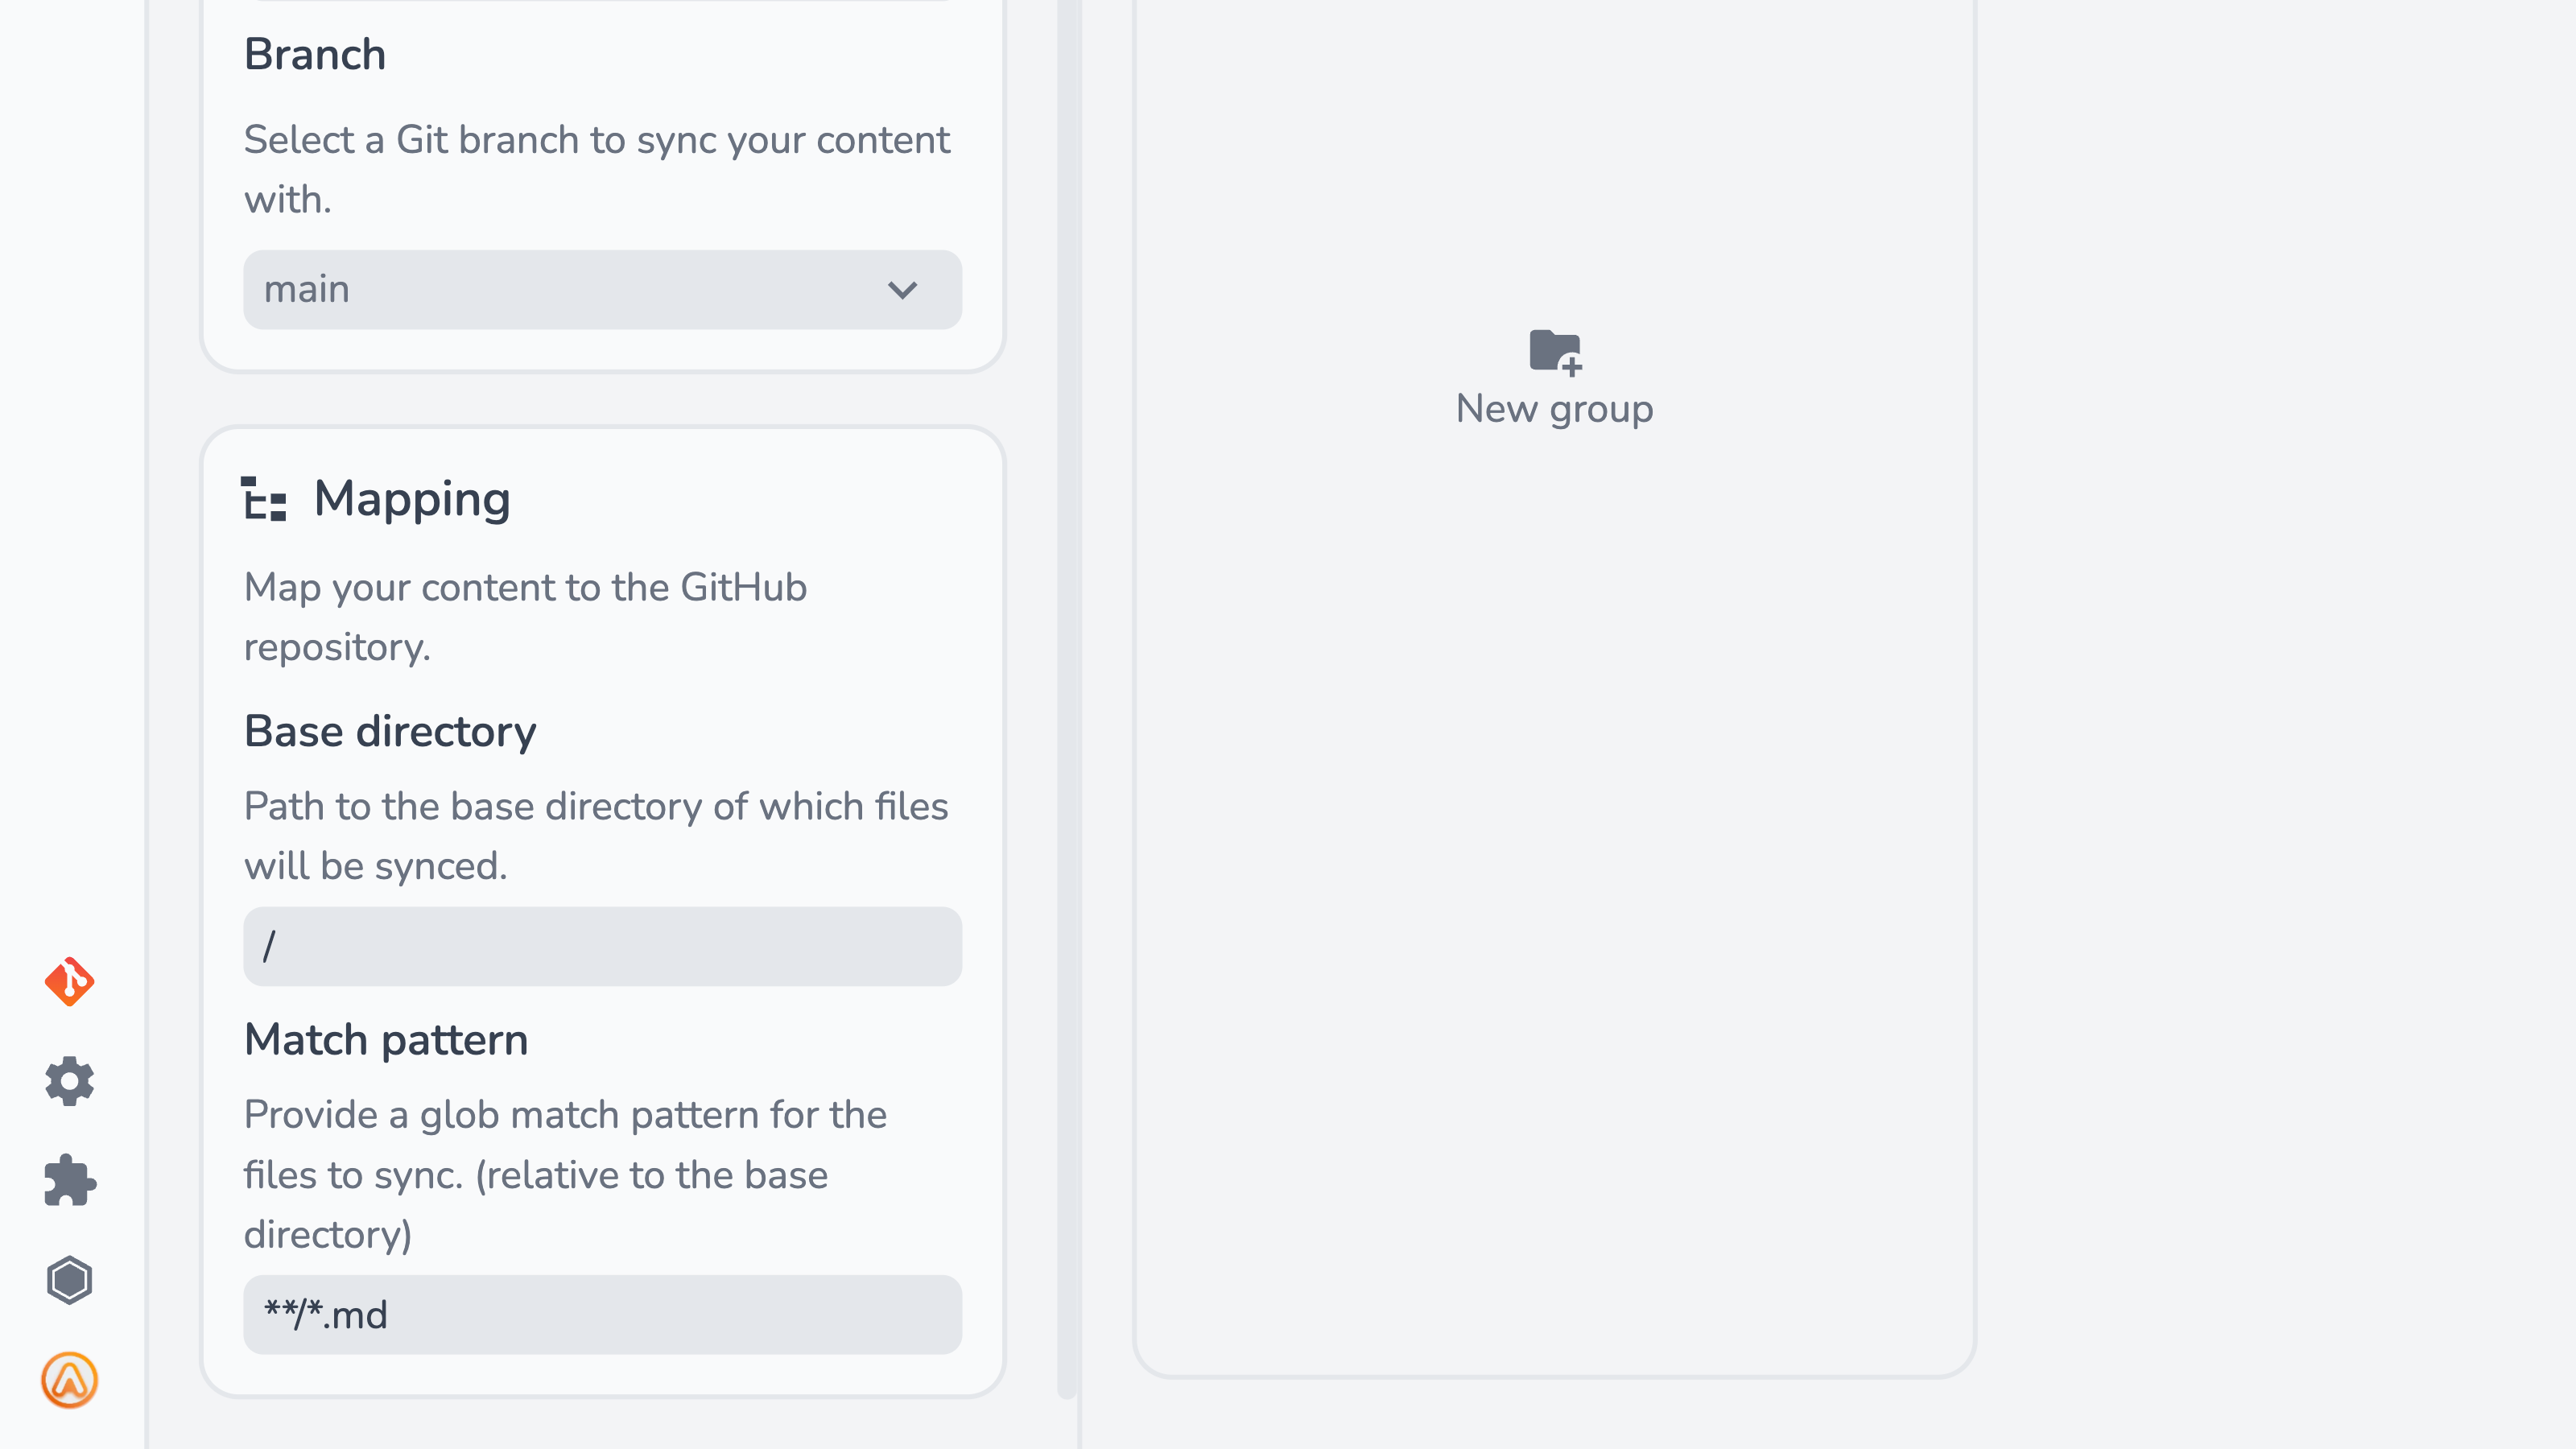Open the Settings gear icon
Screen dimensions: 2576x1449
[69, 1081]
